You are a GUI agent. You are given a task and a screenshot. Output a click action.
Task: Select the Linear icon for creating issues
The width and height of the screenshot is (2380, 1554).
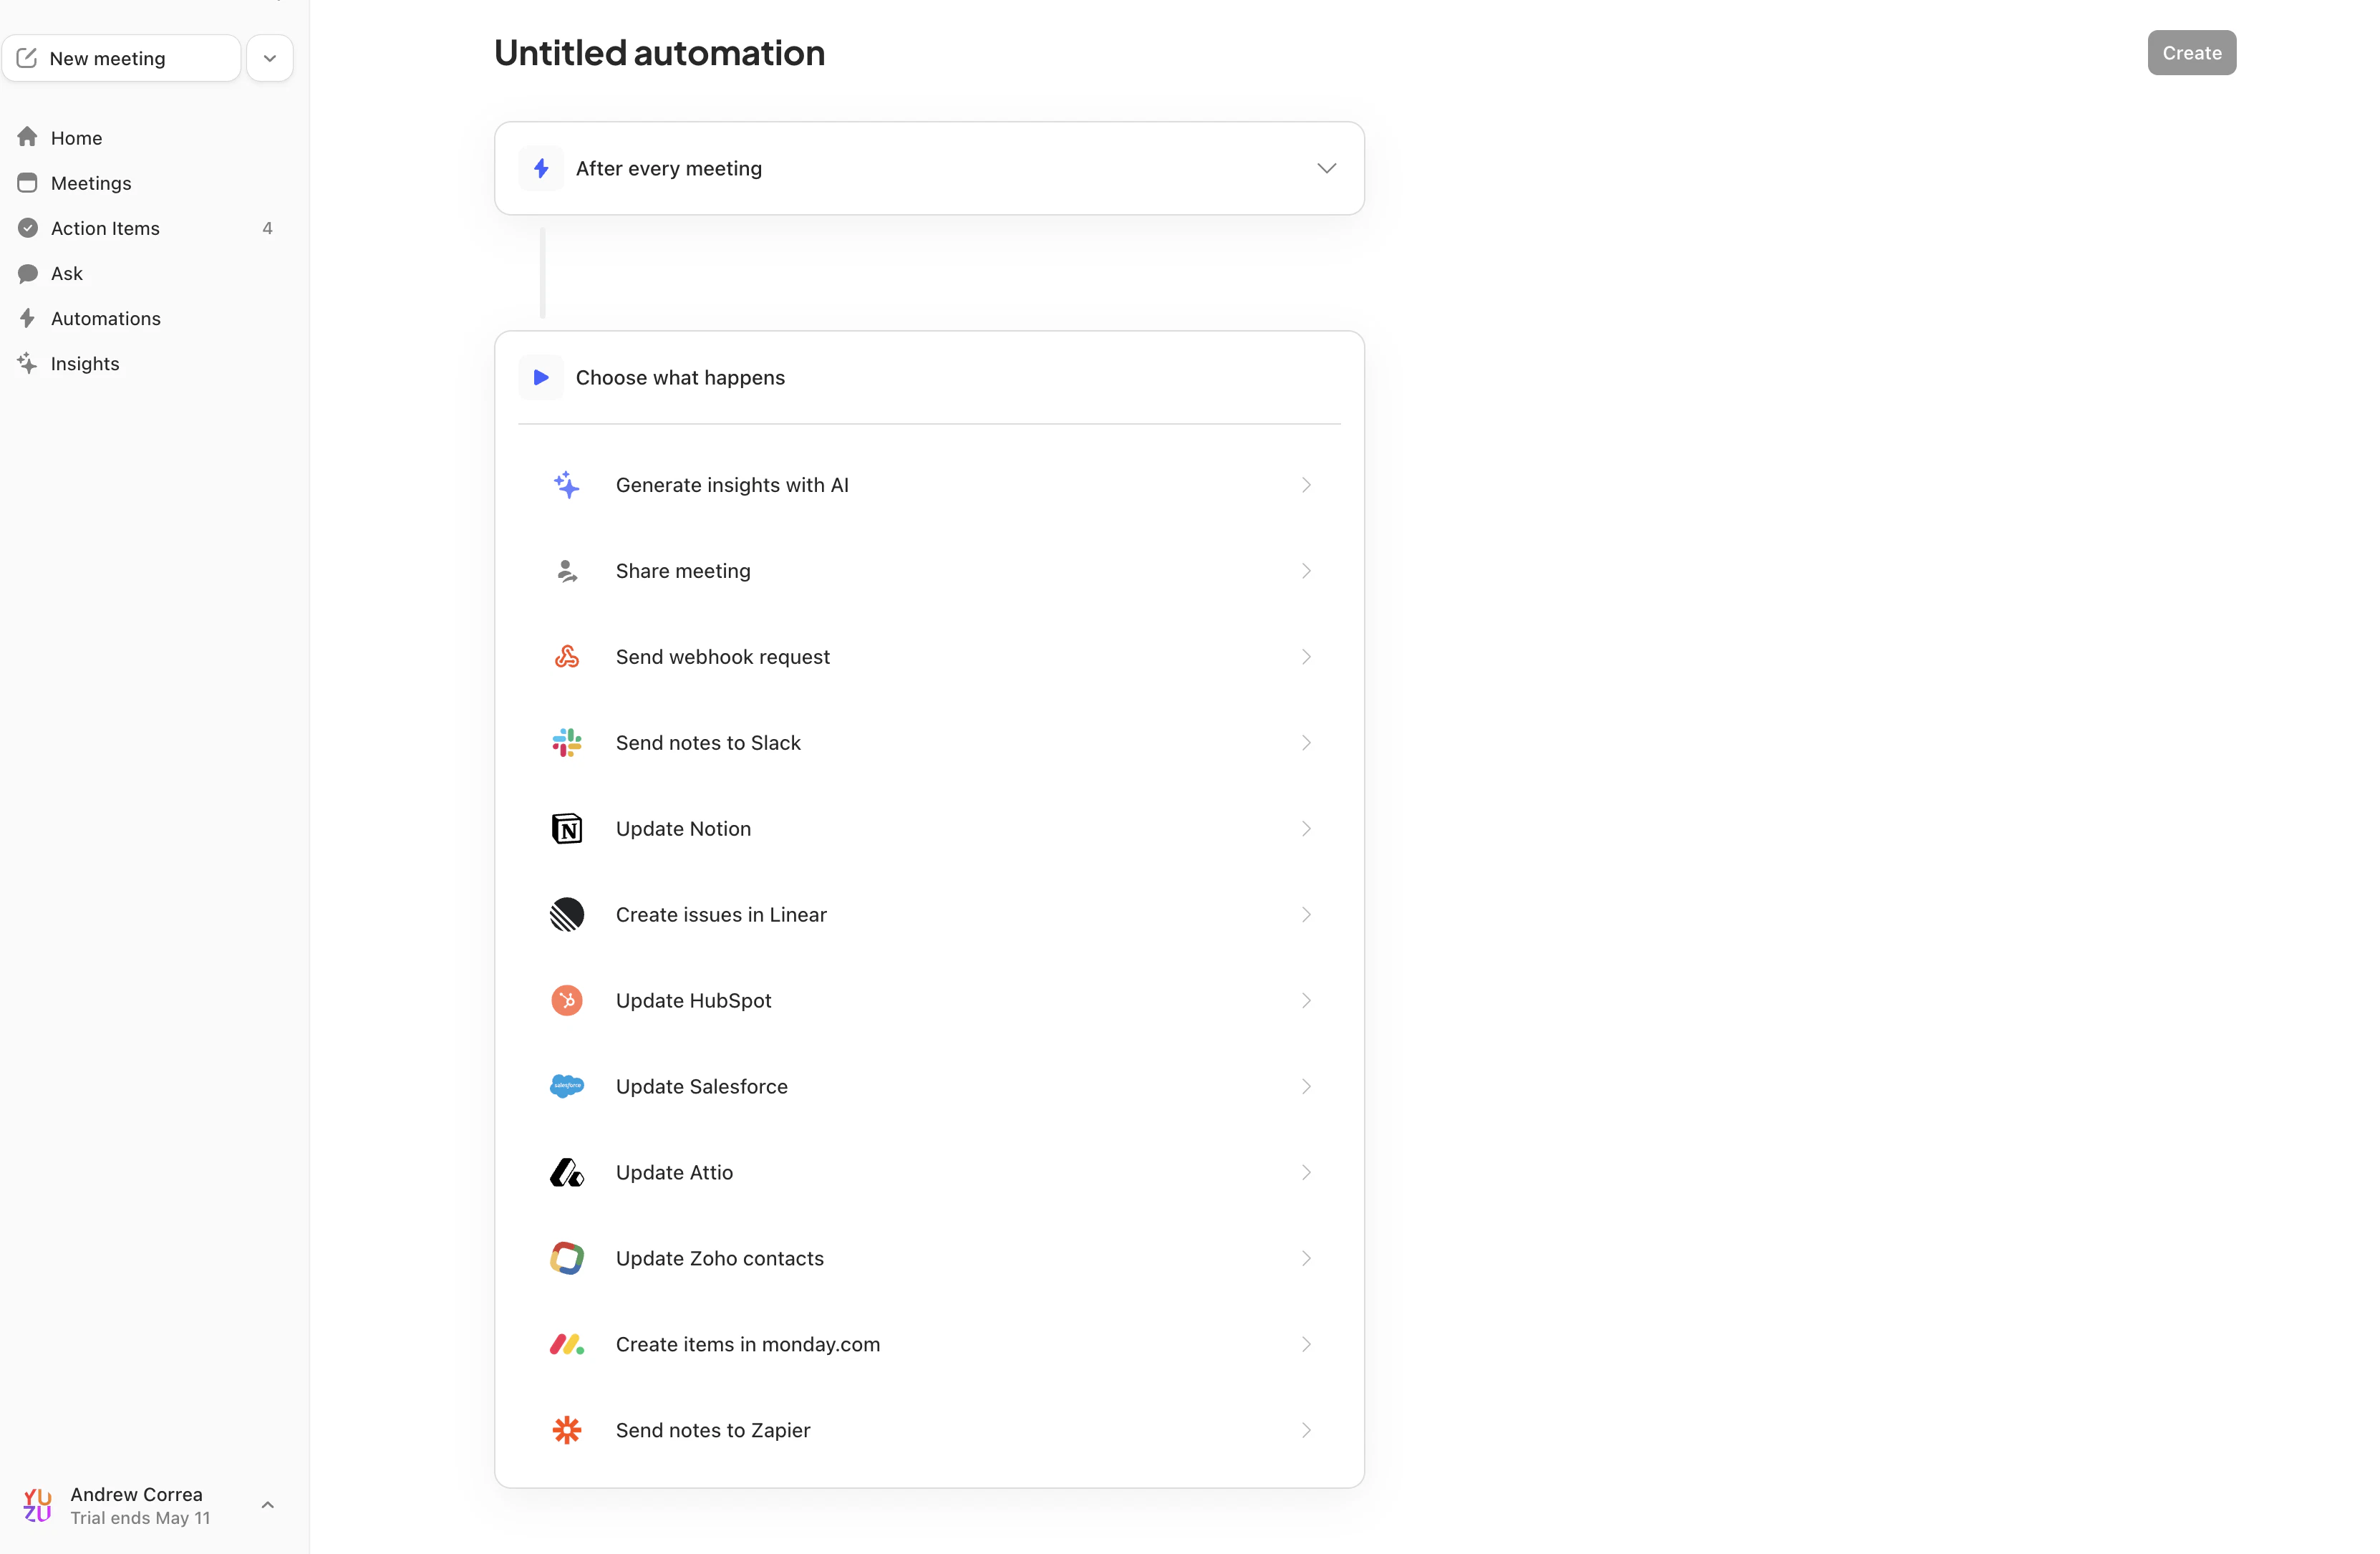(x=566, y=914)
